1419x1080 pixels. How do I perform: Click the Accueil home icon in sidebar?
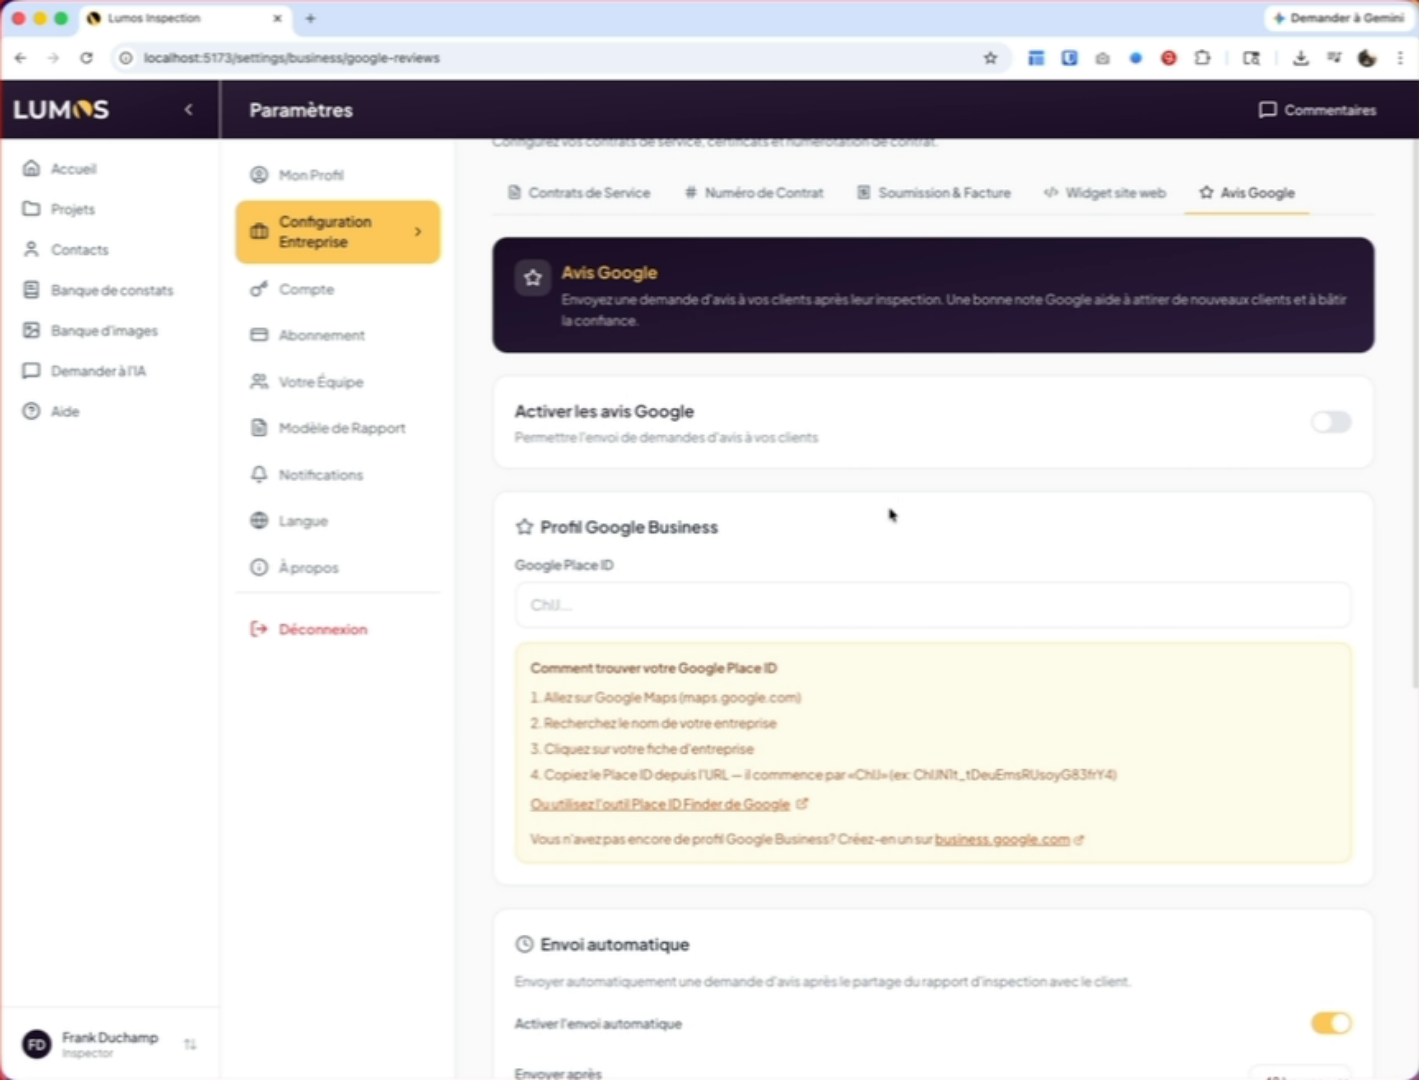click(x=32, y=168)
